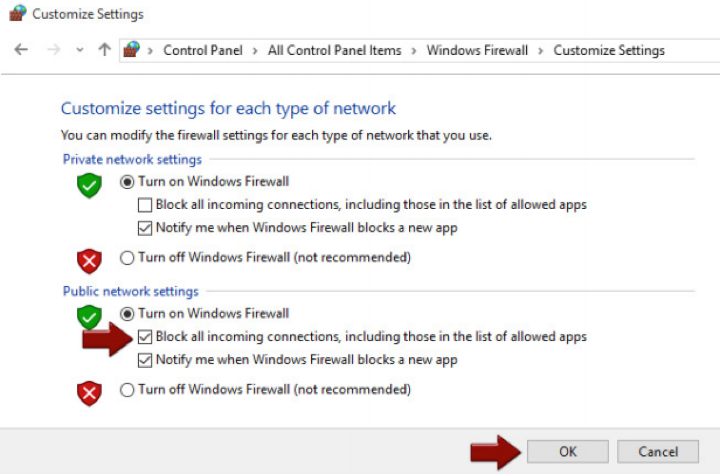Uncheck private Notify me checkbox
The width and height of the screenshot is (720, 474).
point(144,227)
